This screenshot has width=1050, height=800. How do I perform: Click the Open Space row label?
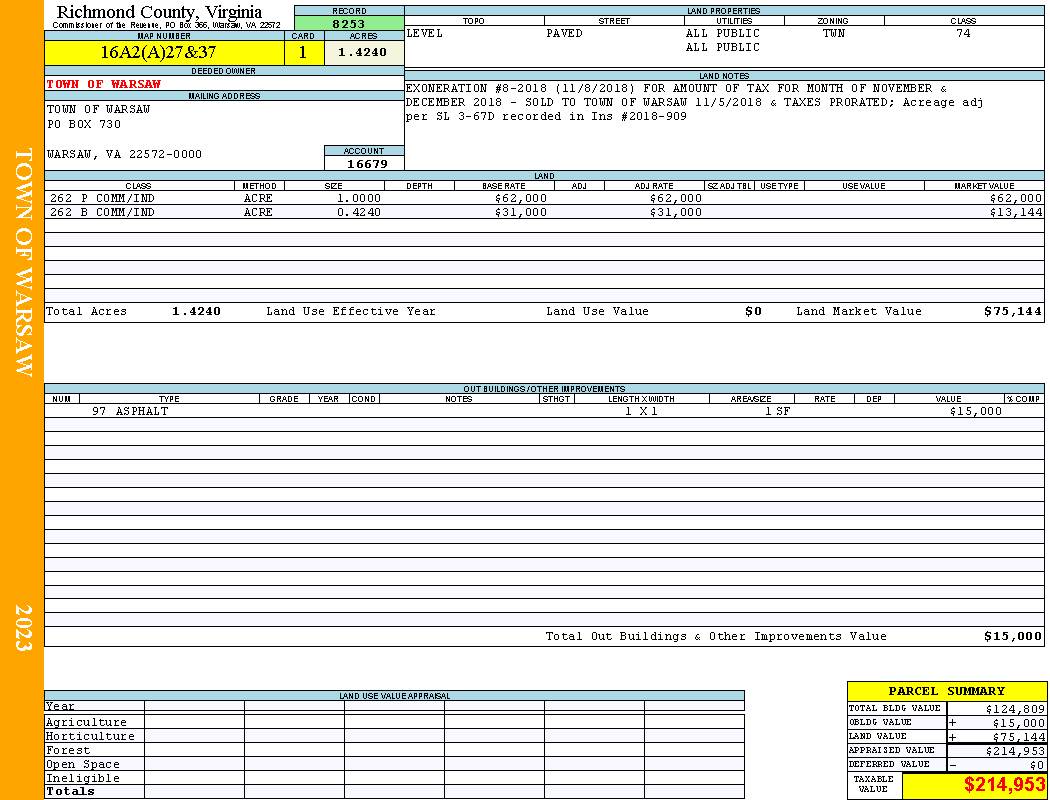pyautogui.click(x=82, y=765)
